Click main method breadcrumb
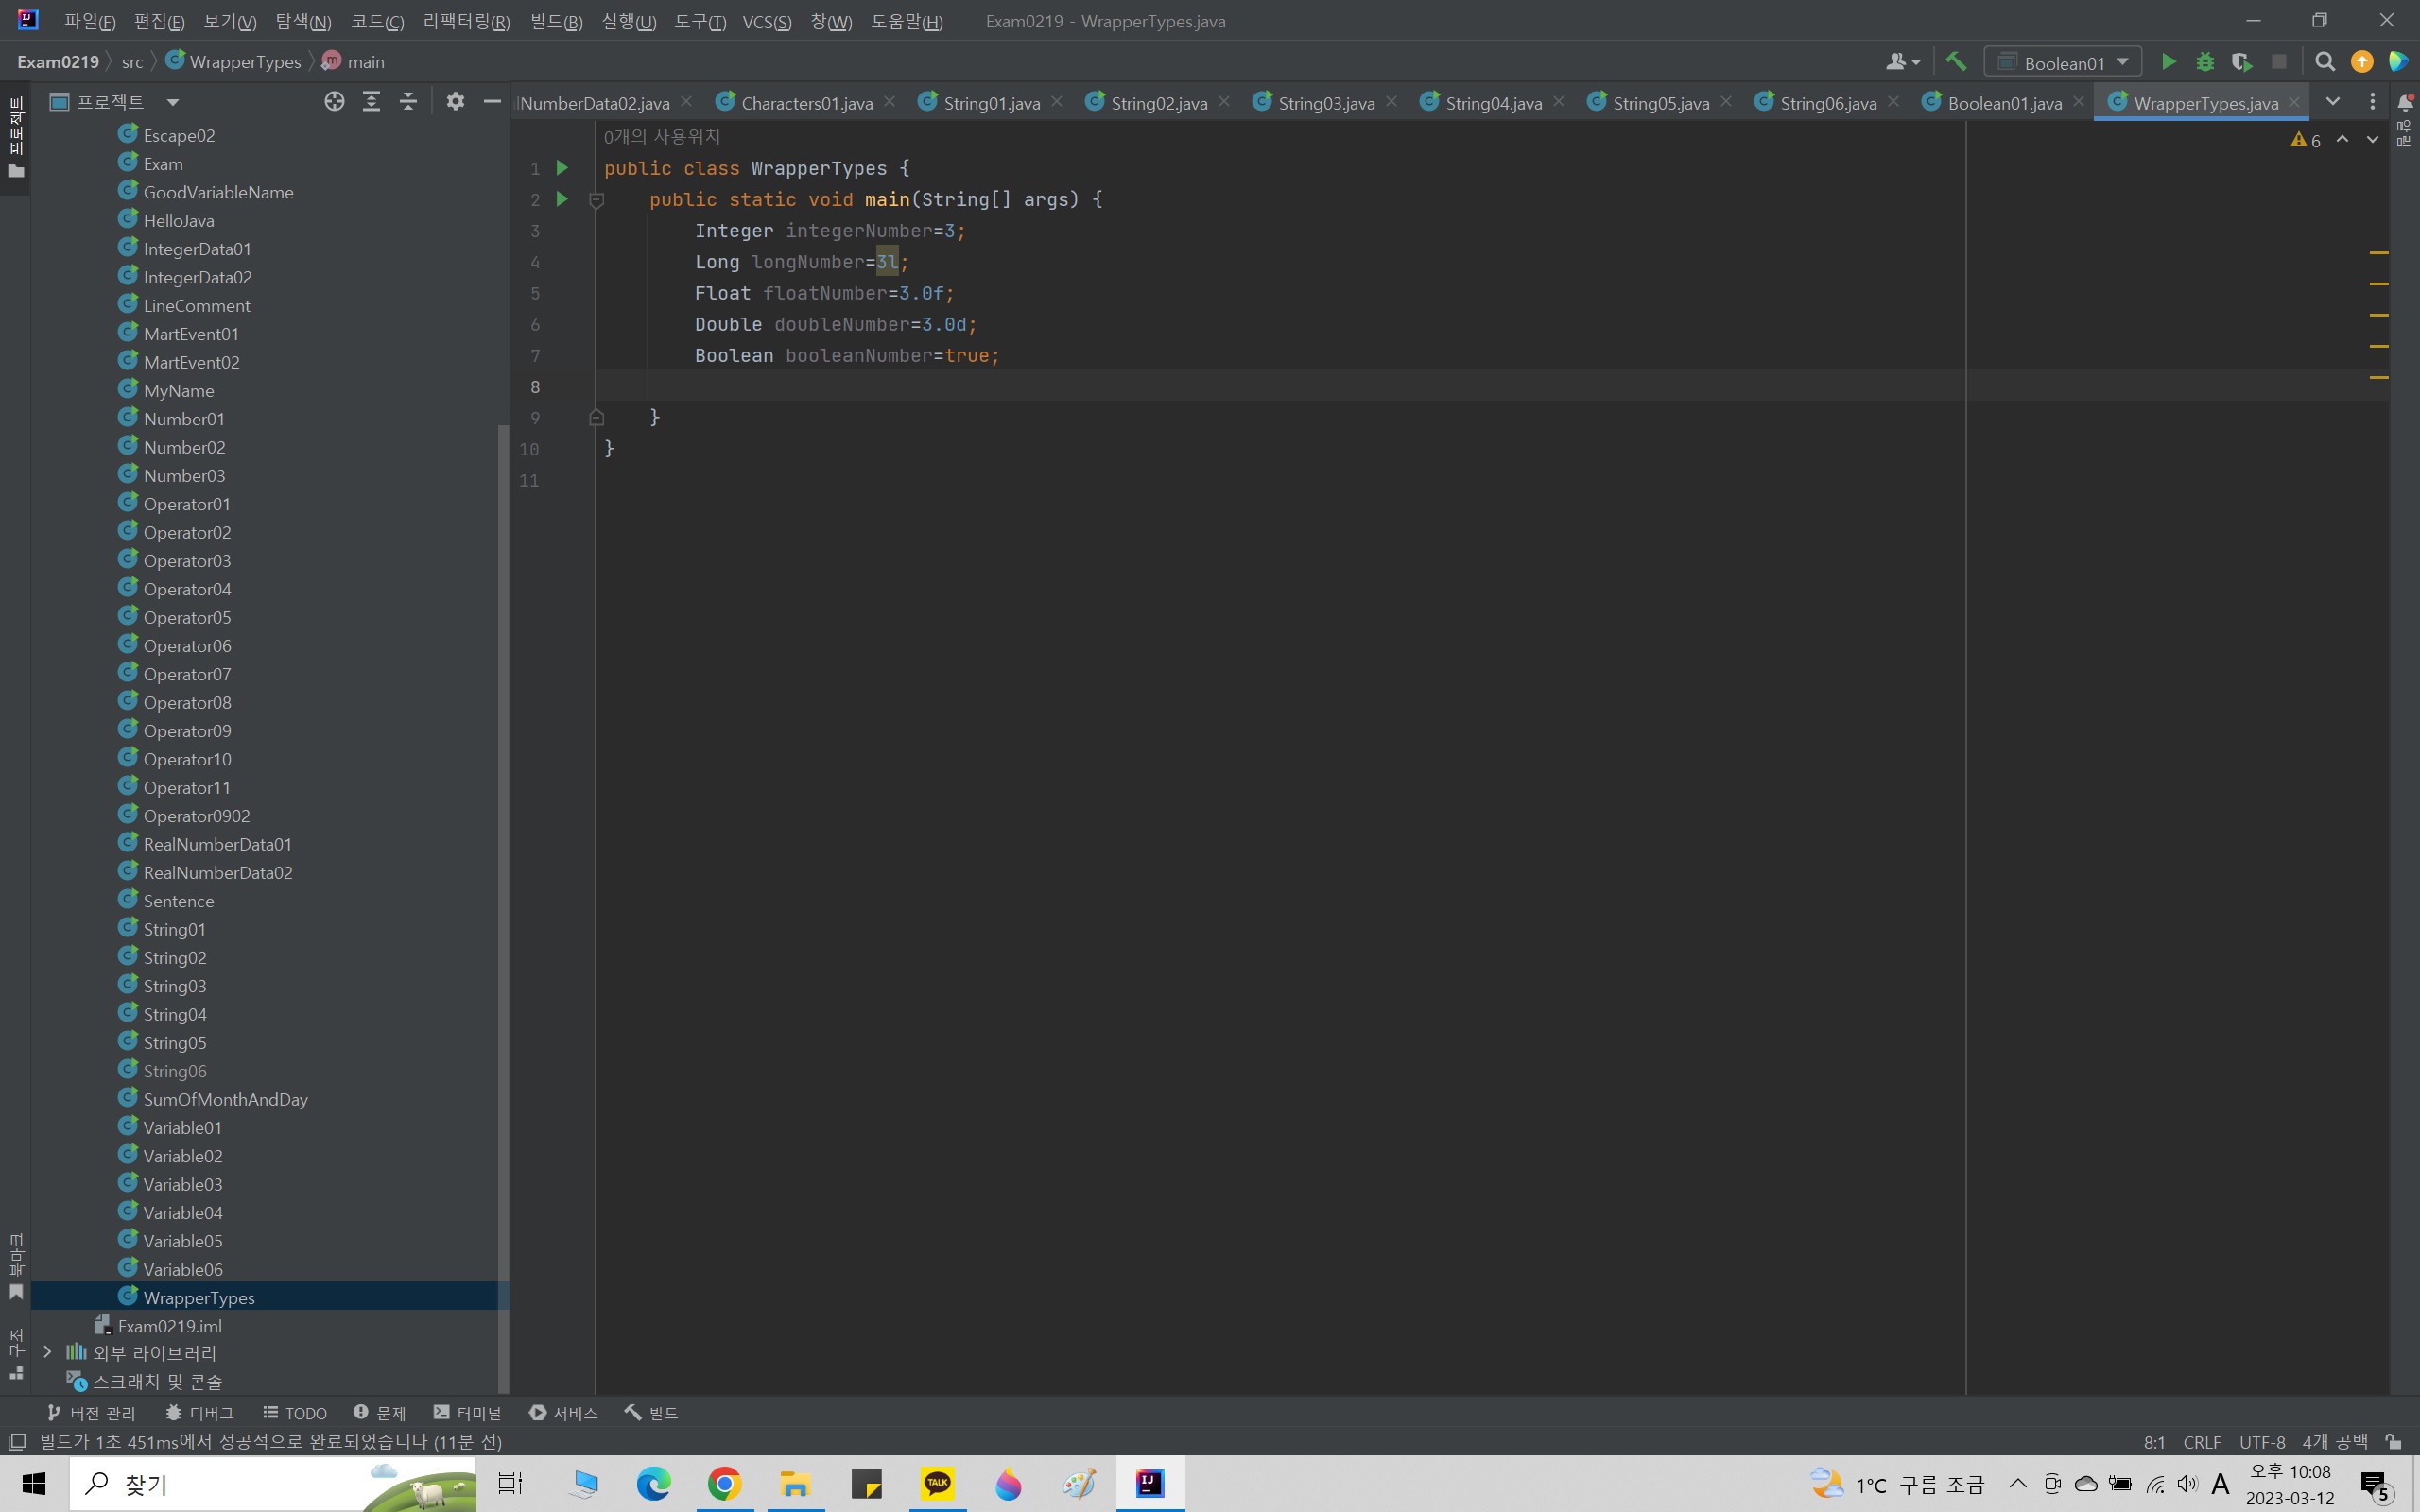Image resolution: width=2420 pixels, height=1512 pixels. tap(354, 62)
